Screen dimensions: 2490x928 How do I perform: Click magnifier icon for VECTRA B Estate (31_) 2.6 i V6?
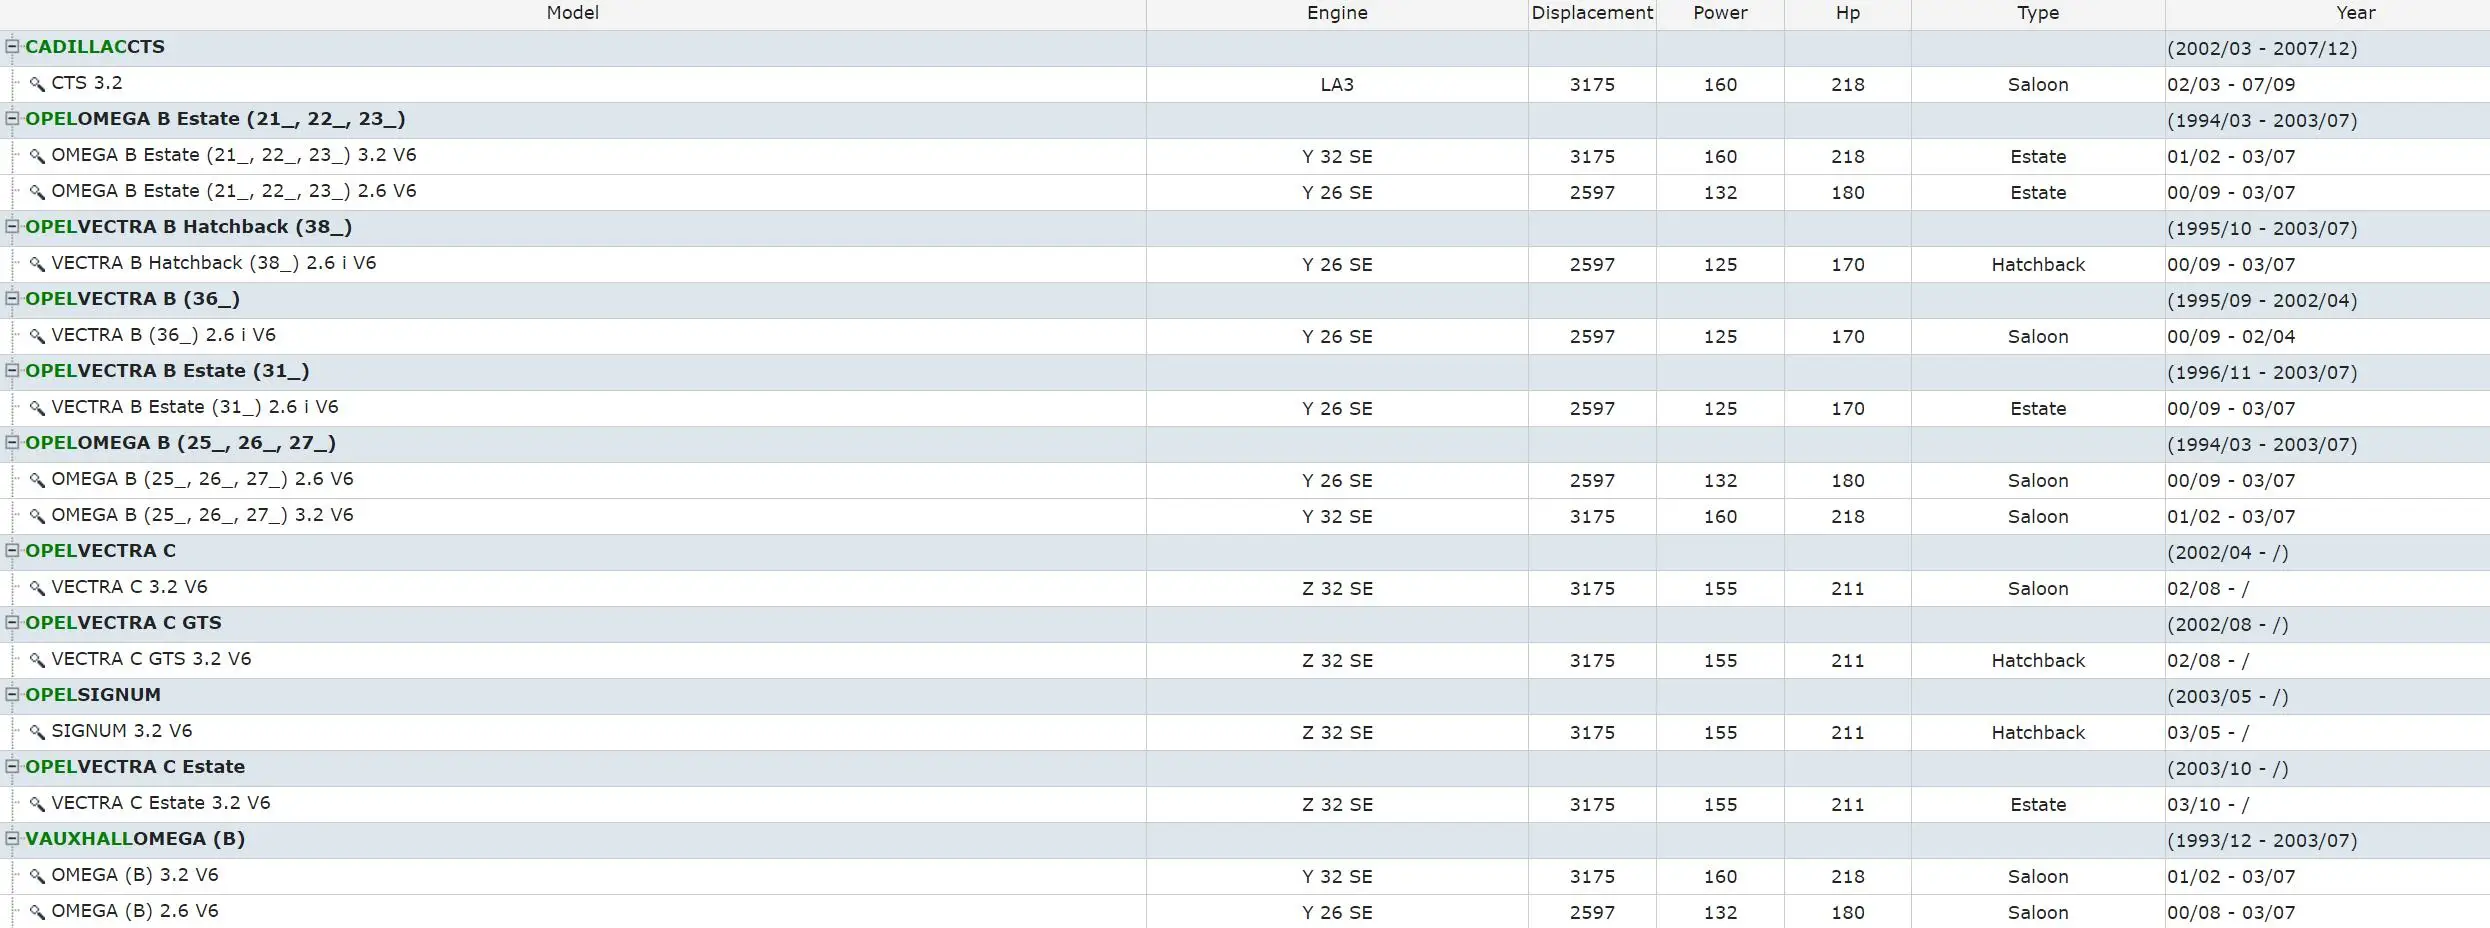pyautogui.click(x=37, y=408)
